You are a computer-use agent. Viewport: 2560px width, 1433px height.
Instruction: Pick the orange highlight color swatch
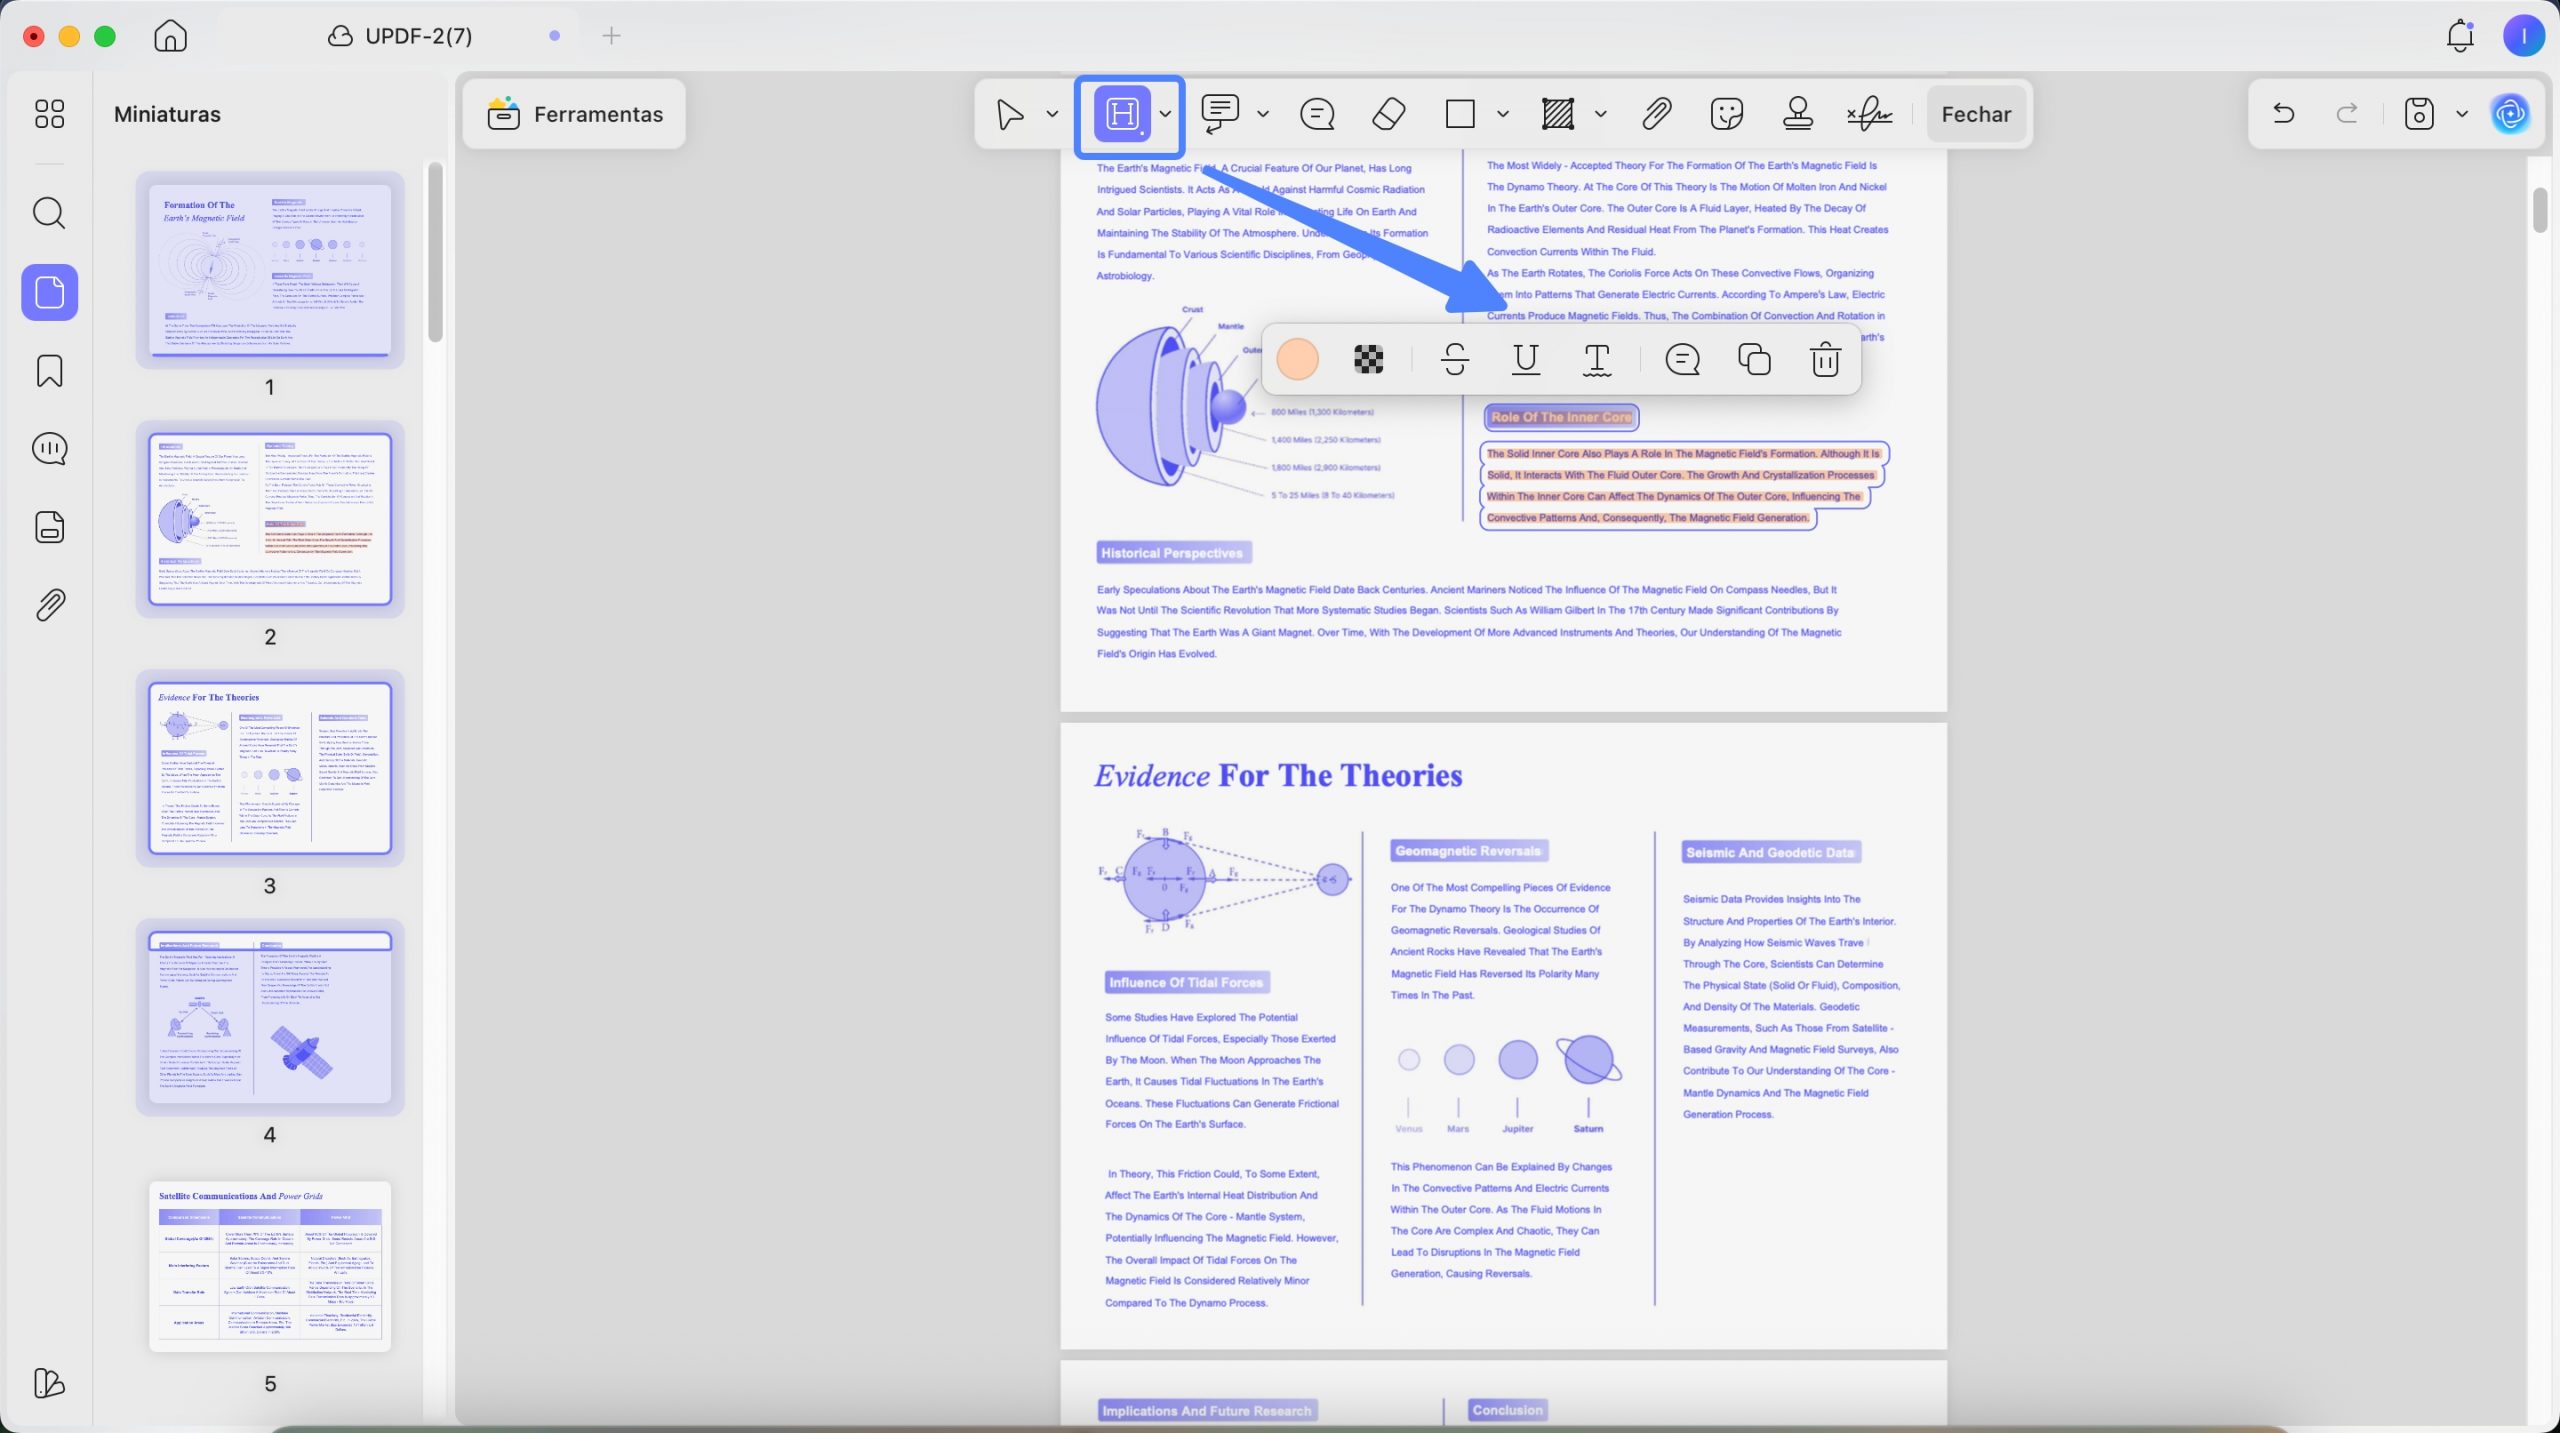1298,359
